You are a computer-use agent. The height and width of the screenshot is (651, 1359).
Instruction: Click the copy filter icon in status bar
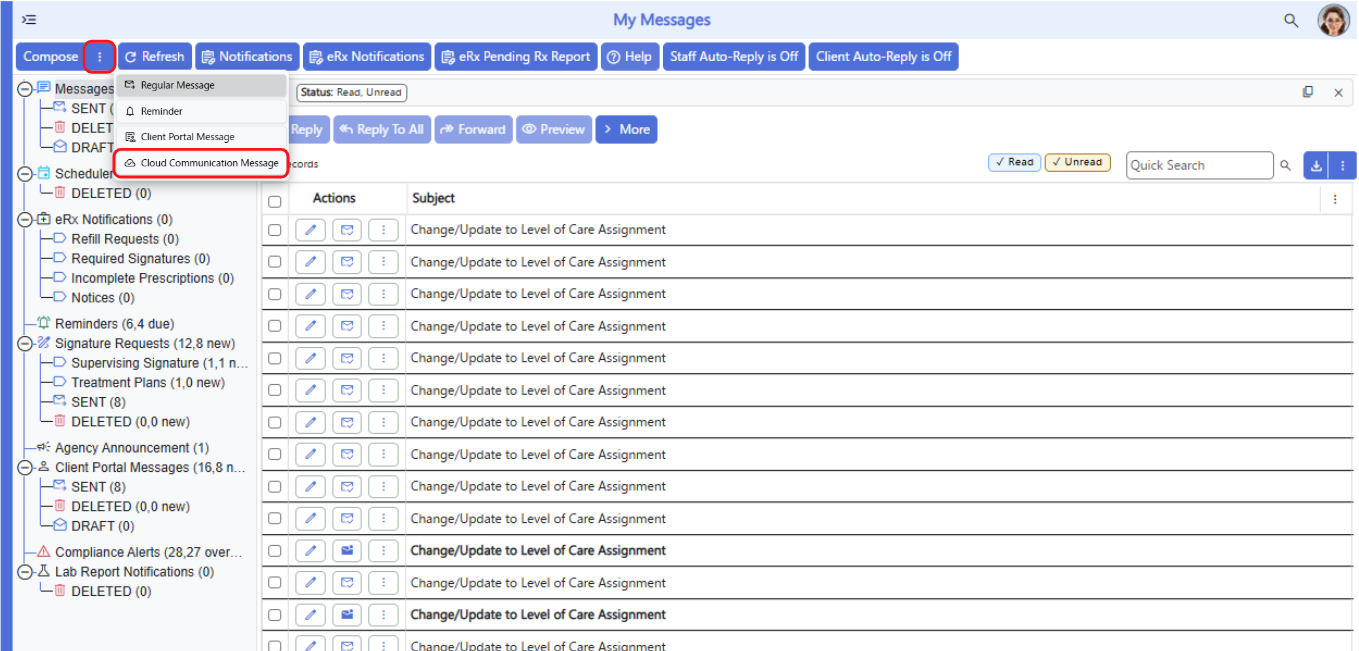click(1308, 92)
